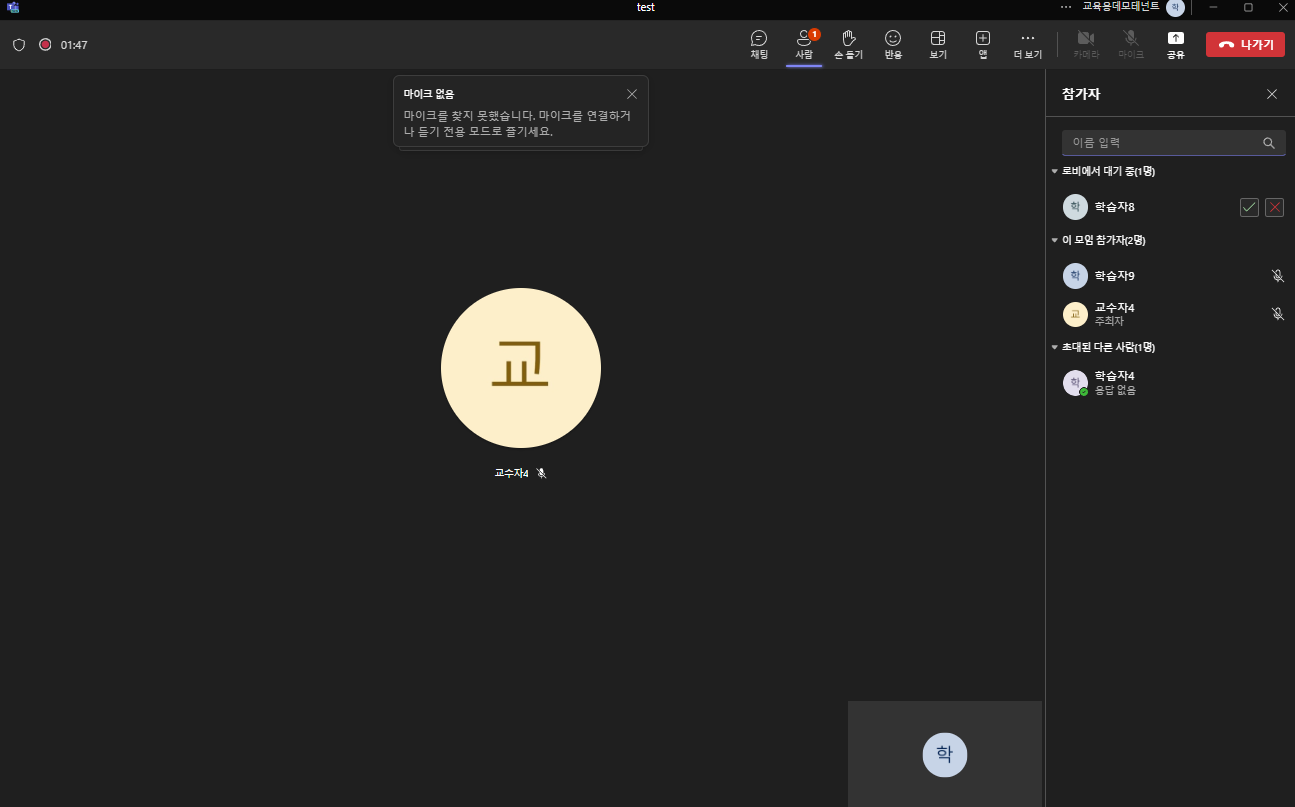Click the Teams app logo icon
Image resolution: width=1295 pixels, height=807 pixels.
tap(13, 7)
